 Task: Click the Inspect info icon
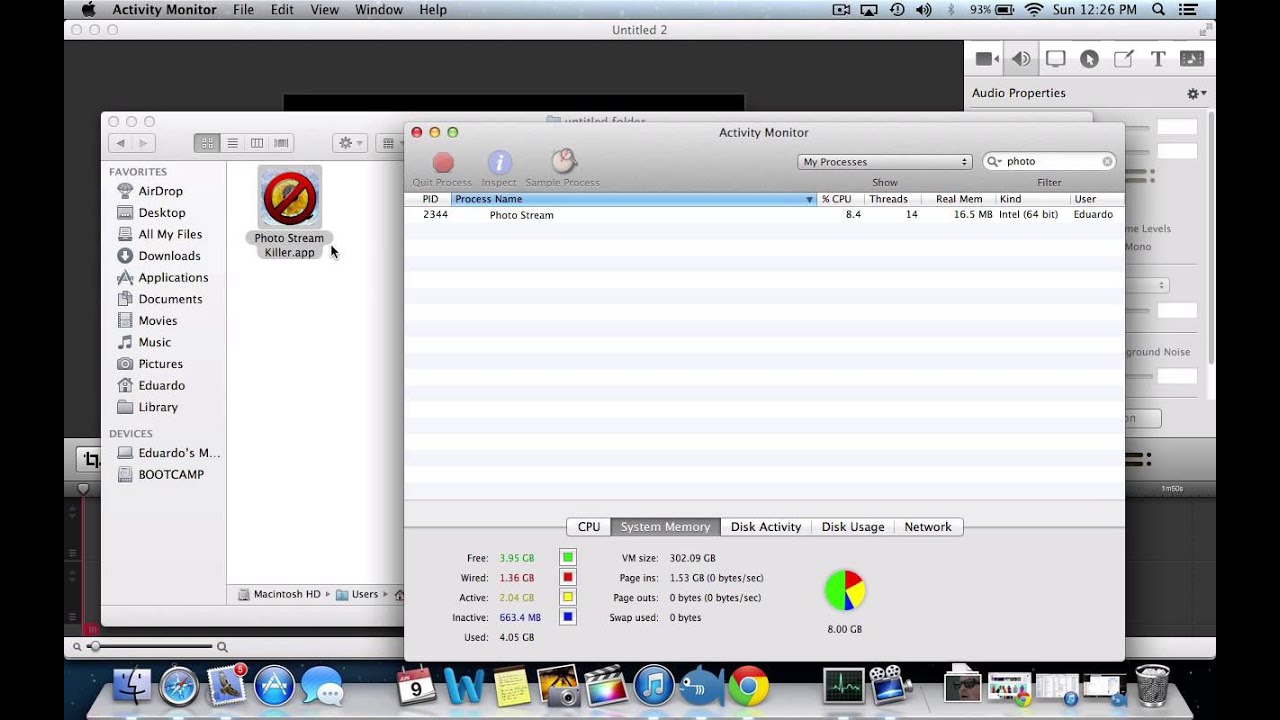pyautogui.click(x=499, y=162)
